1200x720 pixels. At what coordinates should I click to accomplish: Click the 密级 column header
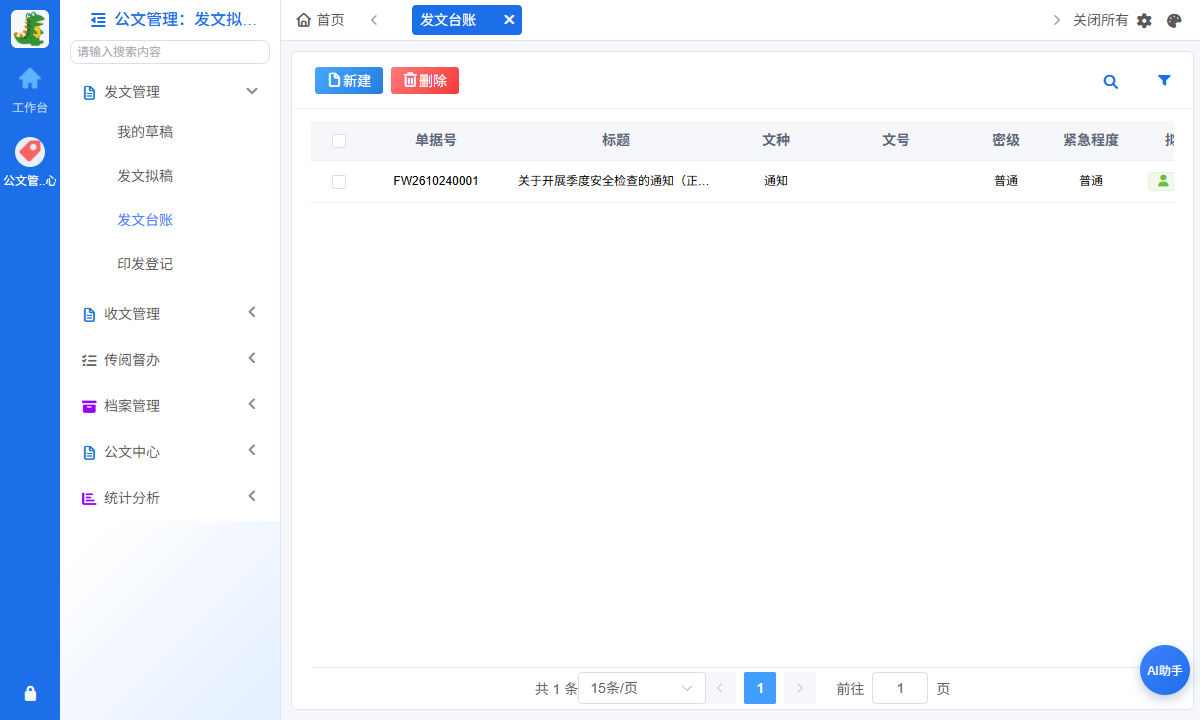[1006, 140]
